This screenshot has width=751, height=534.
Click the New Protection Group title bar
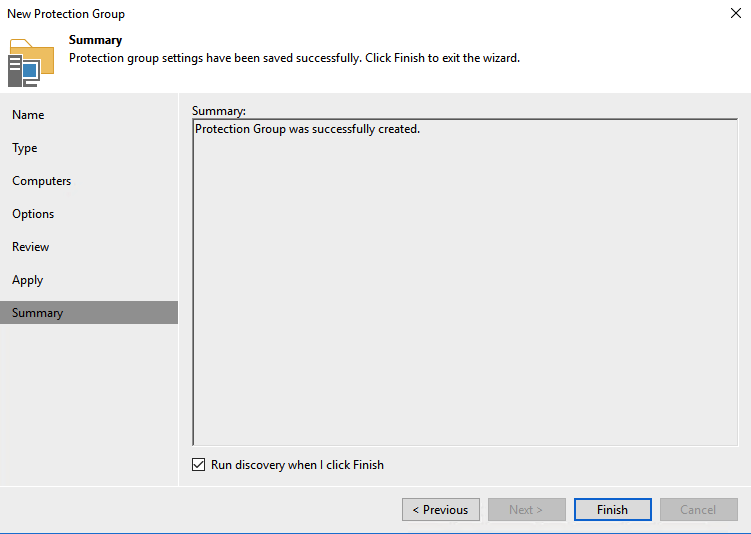pyautogui.click(x=300, y=14)
